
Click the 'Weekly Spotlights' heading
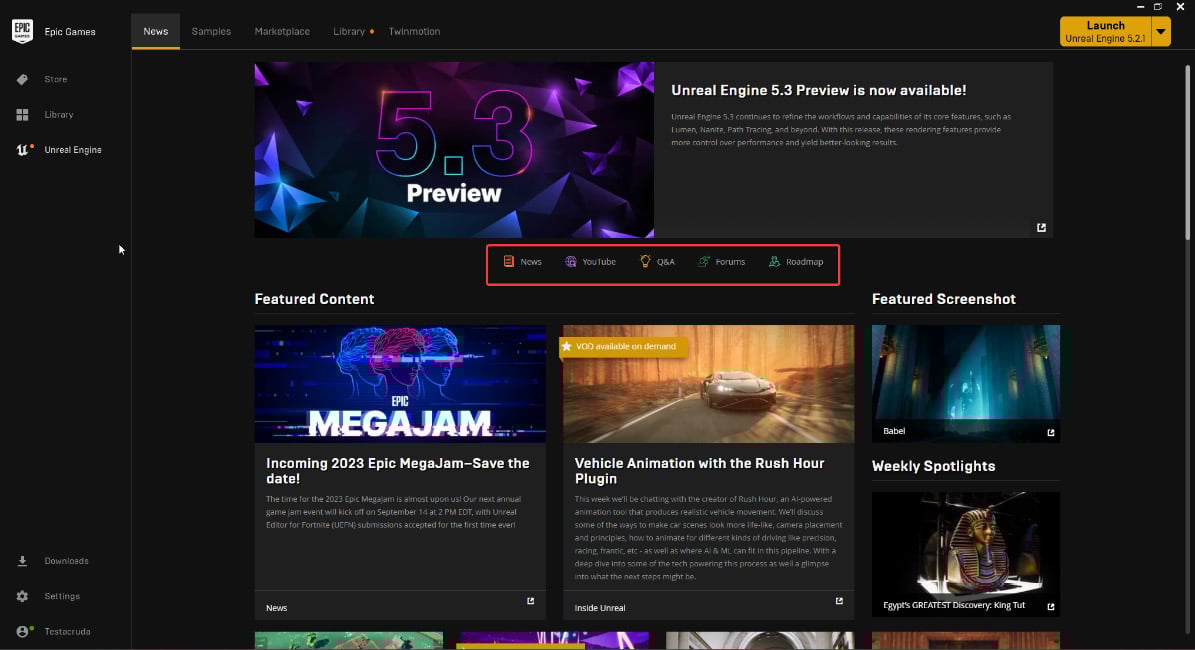pos(934,466)
